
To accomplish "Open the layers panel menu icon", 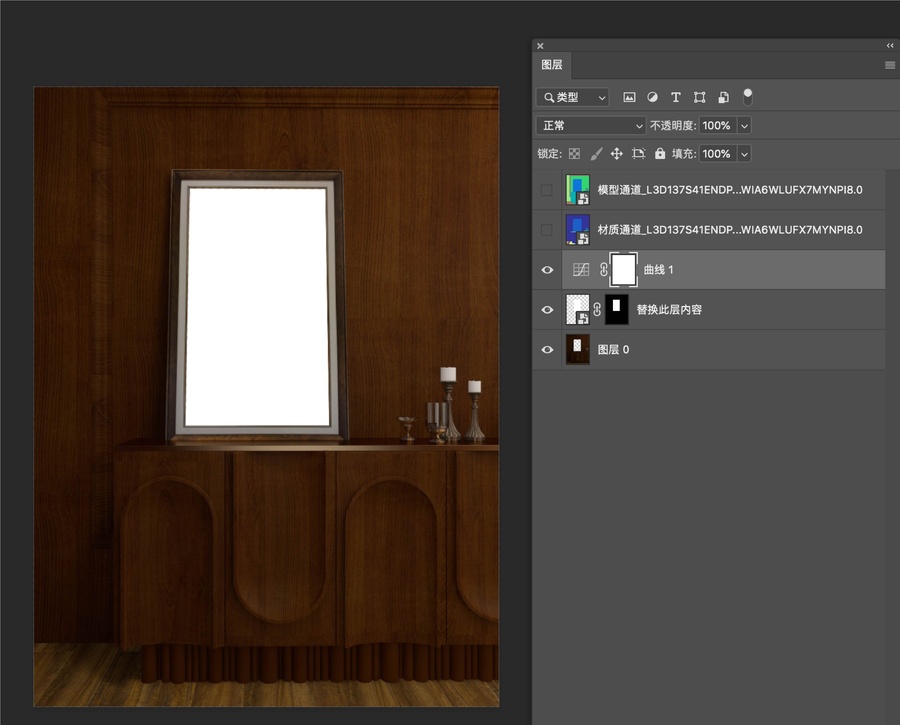I will pyautogui.click(x=890, y=65).
